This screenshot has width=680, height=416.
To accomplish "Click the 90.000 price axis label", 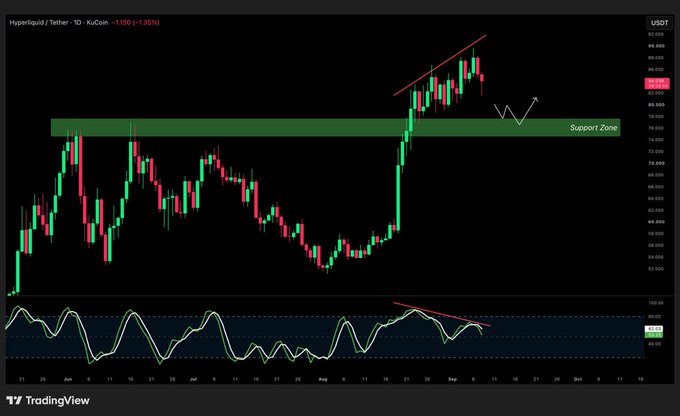I will click(656, 46).
